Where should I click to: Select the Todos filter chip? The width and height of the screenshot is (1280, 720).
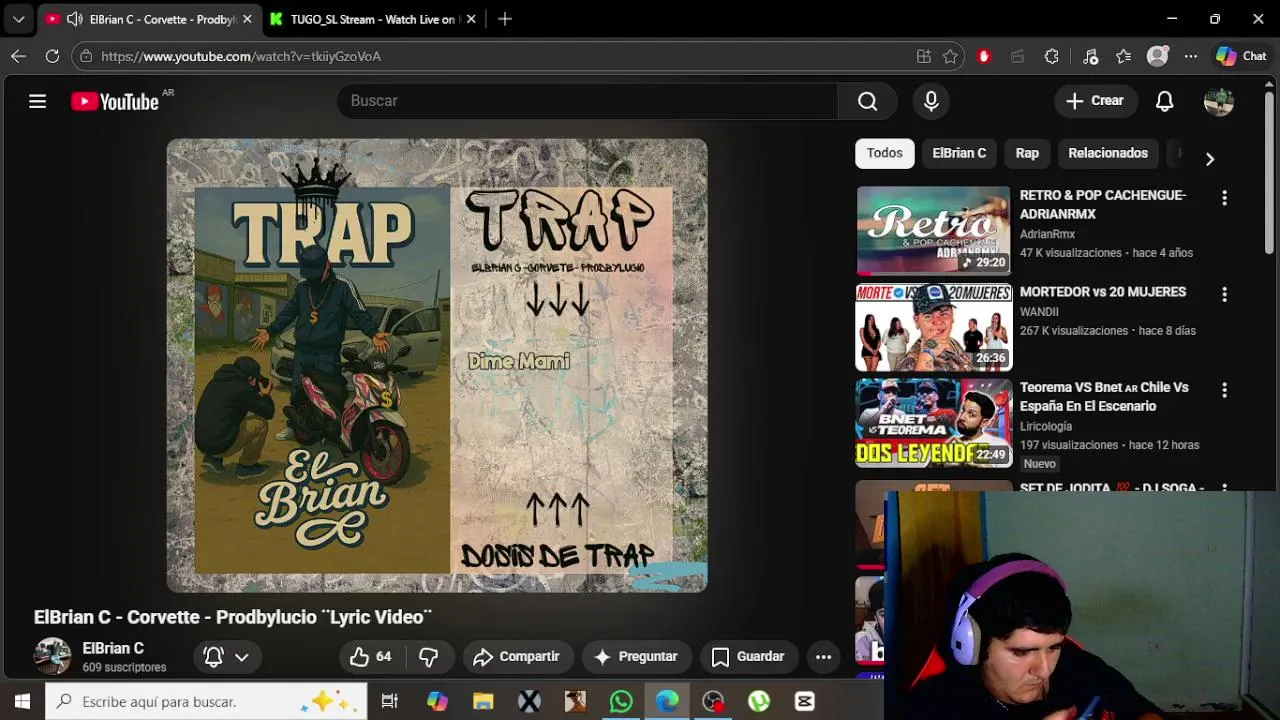click(884, 153)
